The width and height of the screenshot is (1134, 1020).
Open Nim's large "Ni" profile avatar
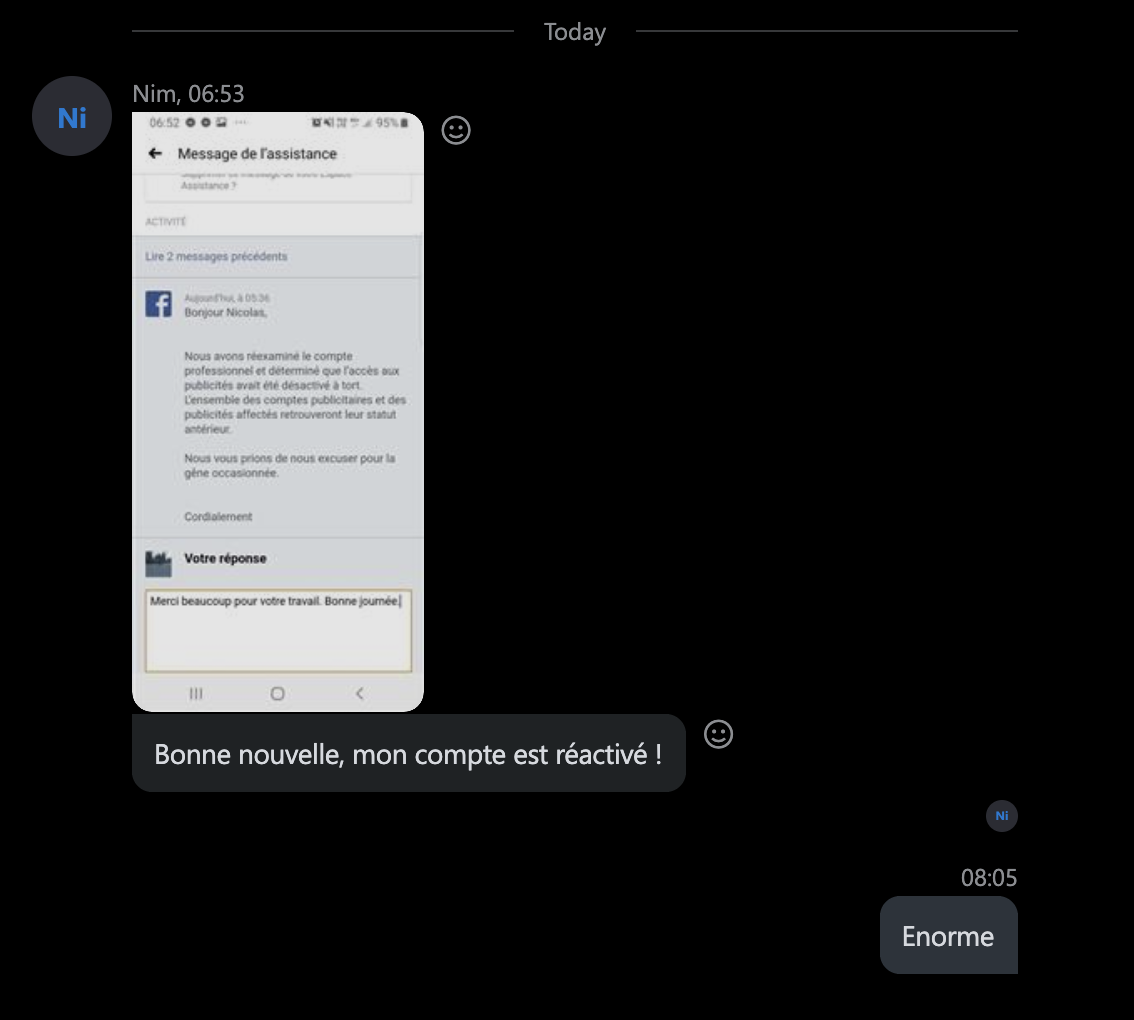coord(72,117)
